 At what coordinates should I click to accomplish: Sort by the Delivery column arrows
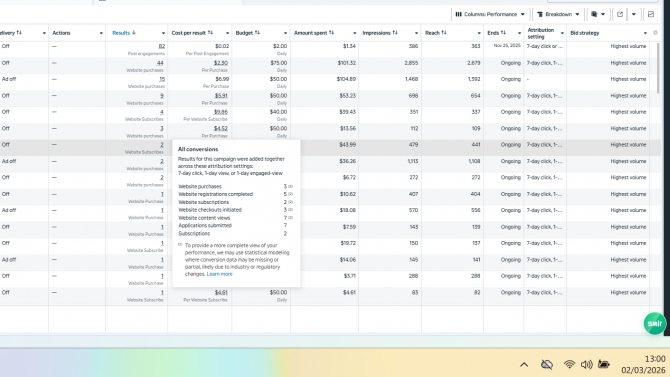(x=19, y=32)
